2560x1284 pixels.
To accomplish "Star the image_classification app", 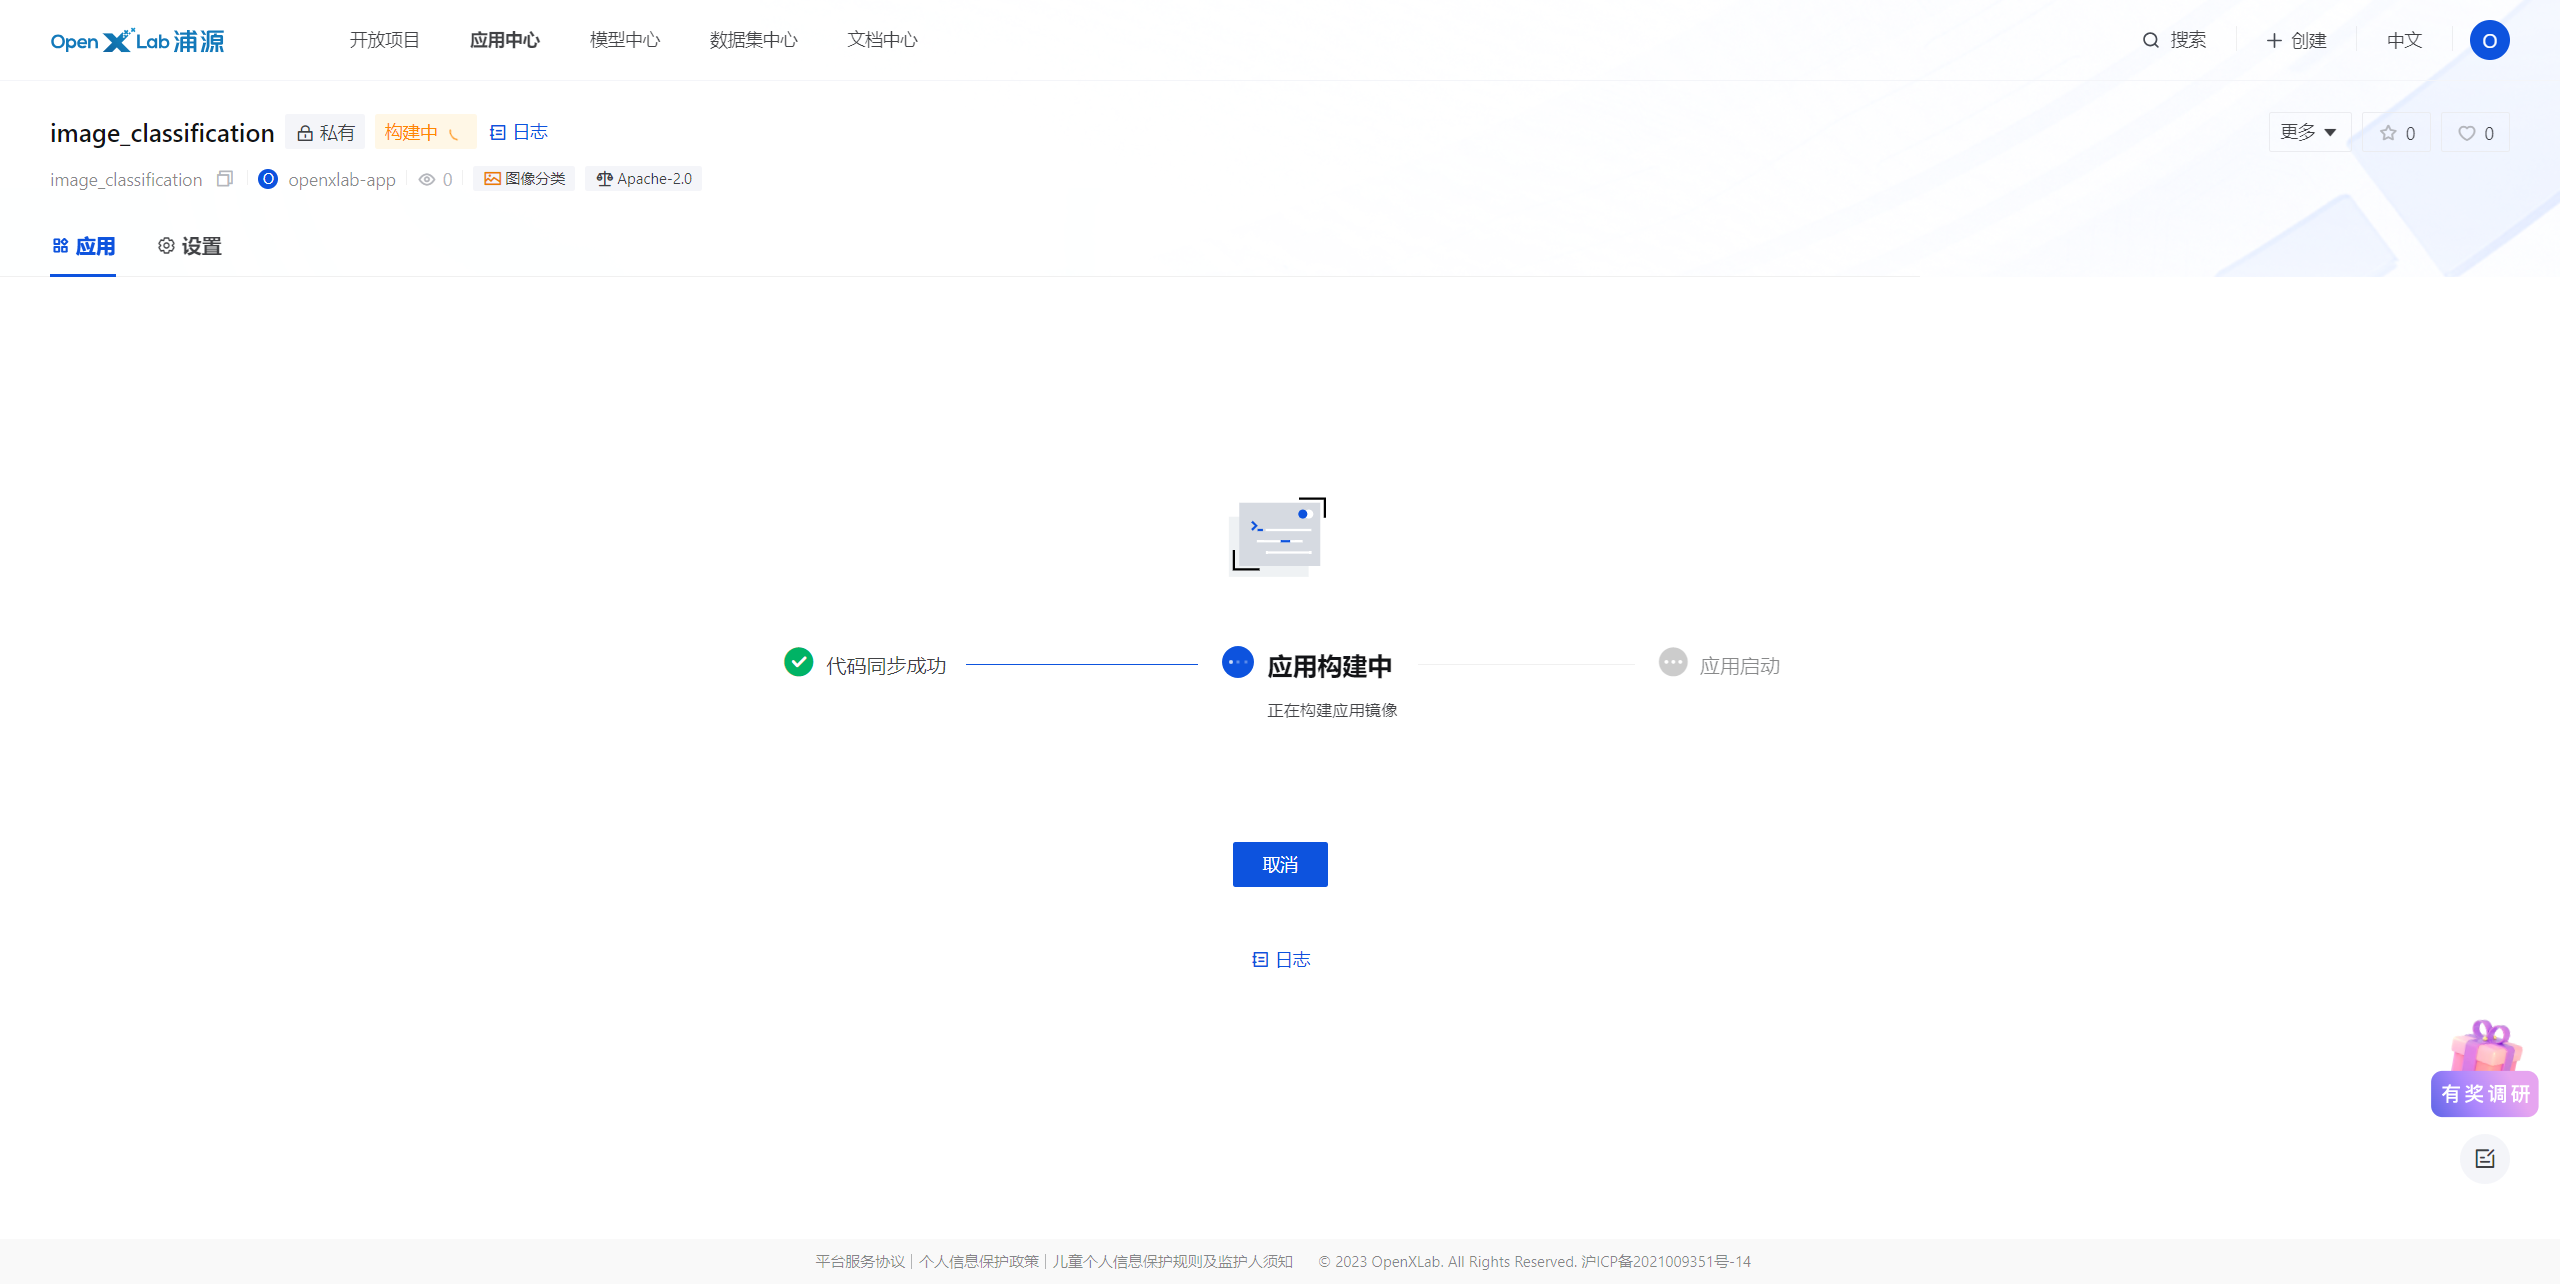I will [2396, 131].
